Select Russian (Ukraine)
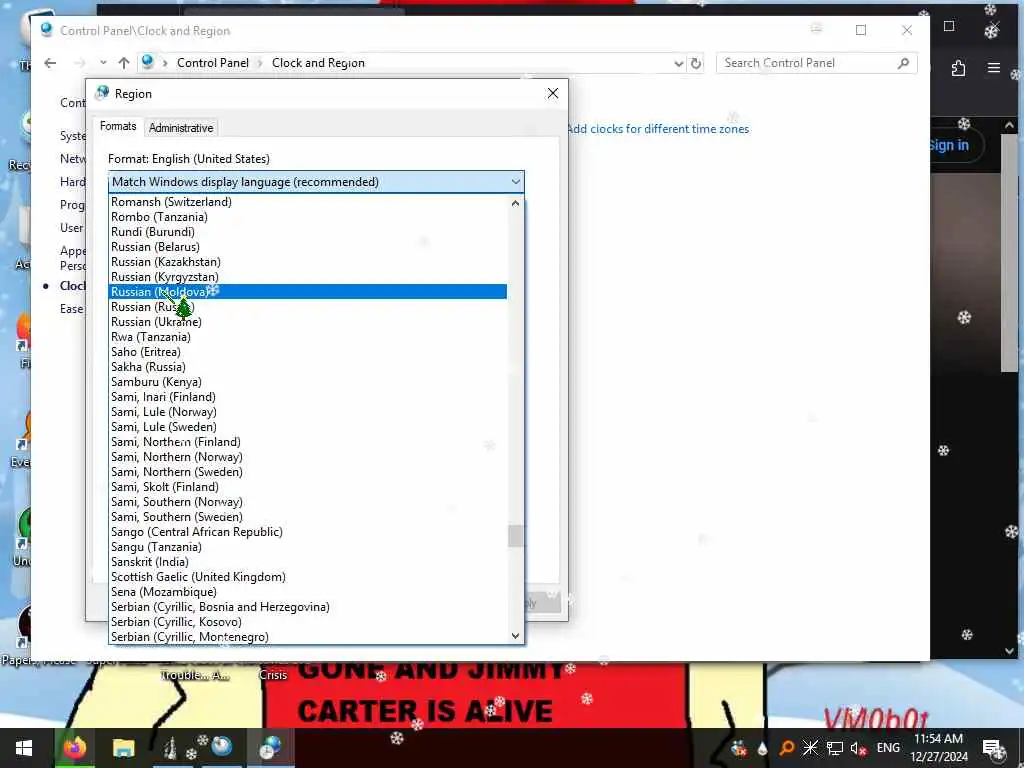This screenshot has height=768, width=1024. tap(308, 322)
